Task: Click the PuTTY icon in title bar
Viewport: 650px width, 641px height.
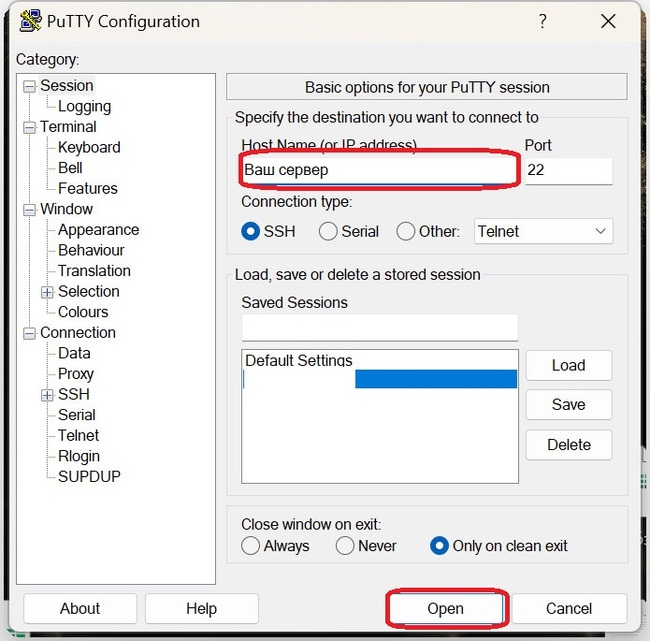Action: click(31, 21)
